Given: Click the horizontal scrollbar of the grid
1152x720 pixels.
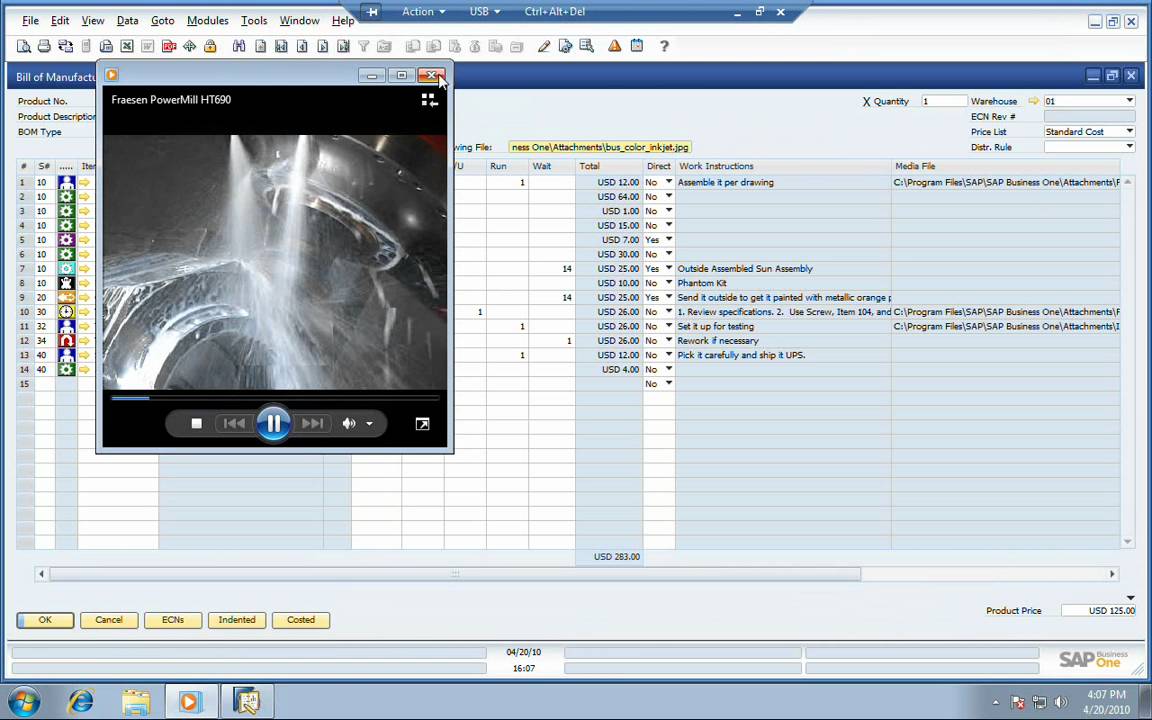Looking at the screenshot, I should pyautogui.click(x=455, y=574).
